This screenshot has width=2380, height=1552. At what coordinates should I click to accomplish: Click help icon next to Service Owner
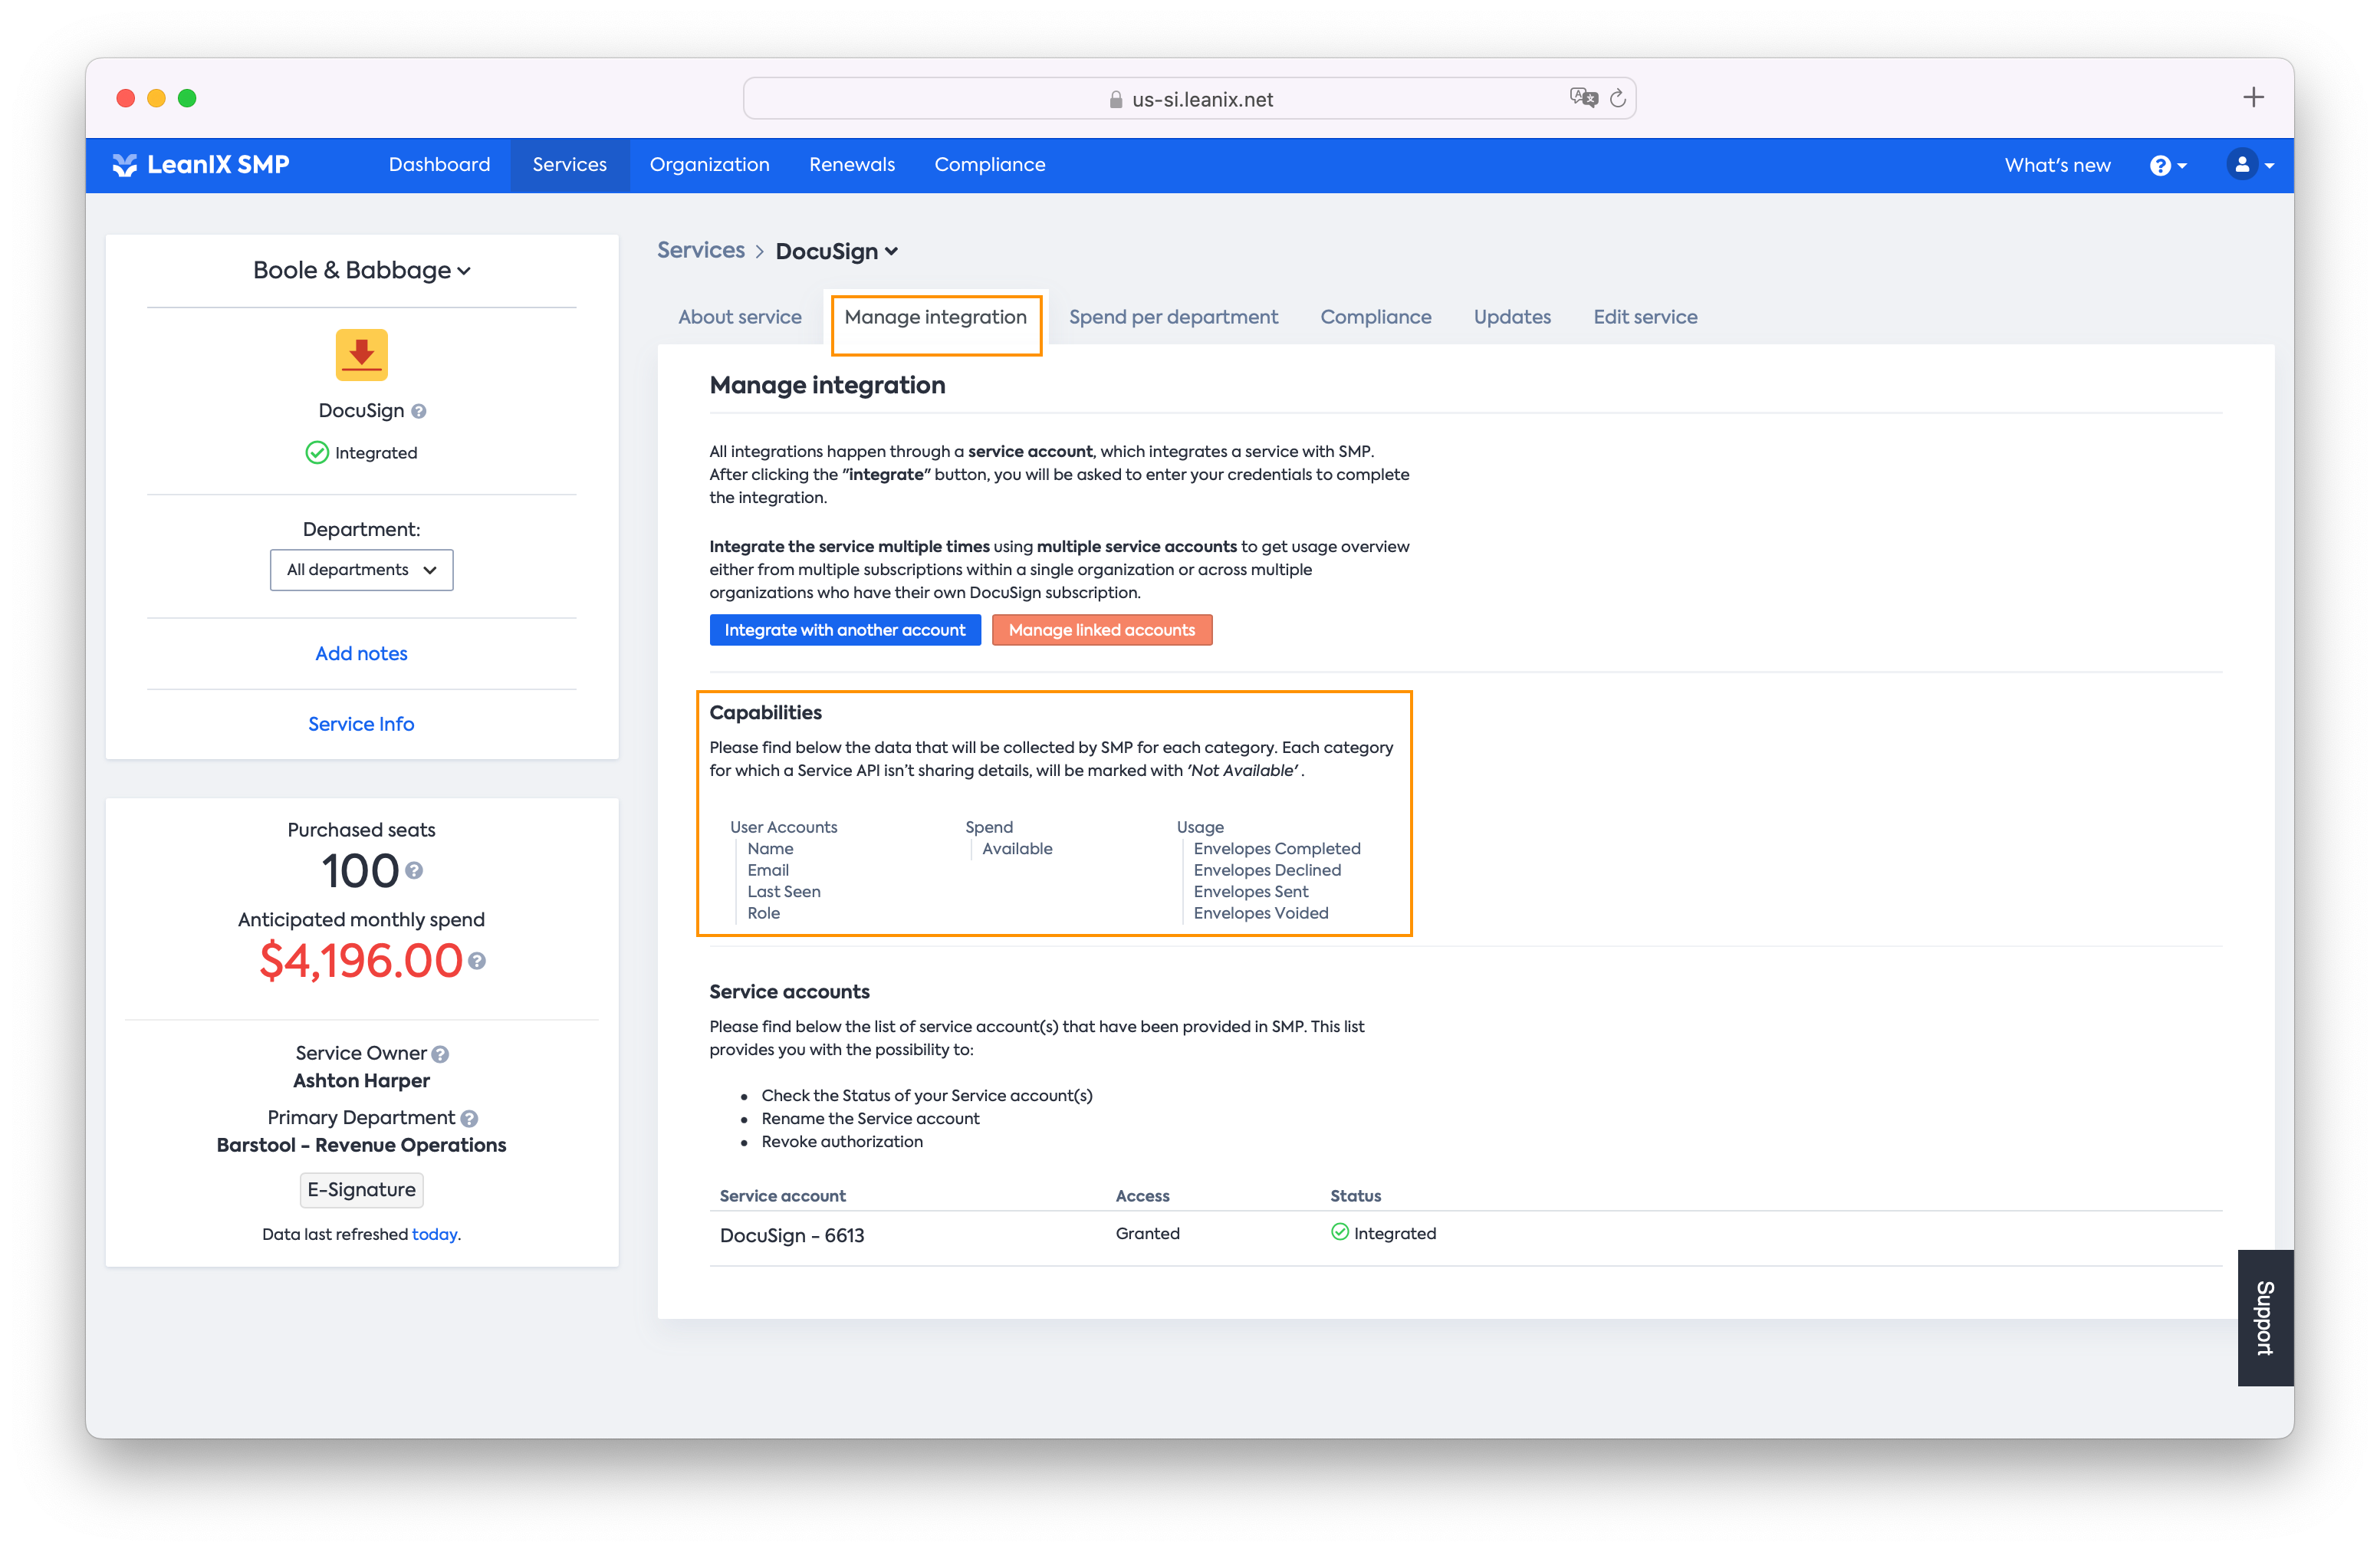[440, 1054]
